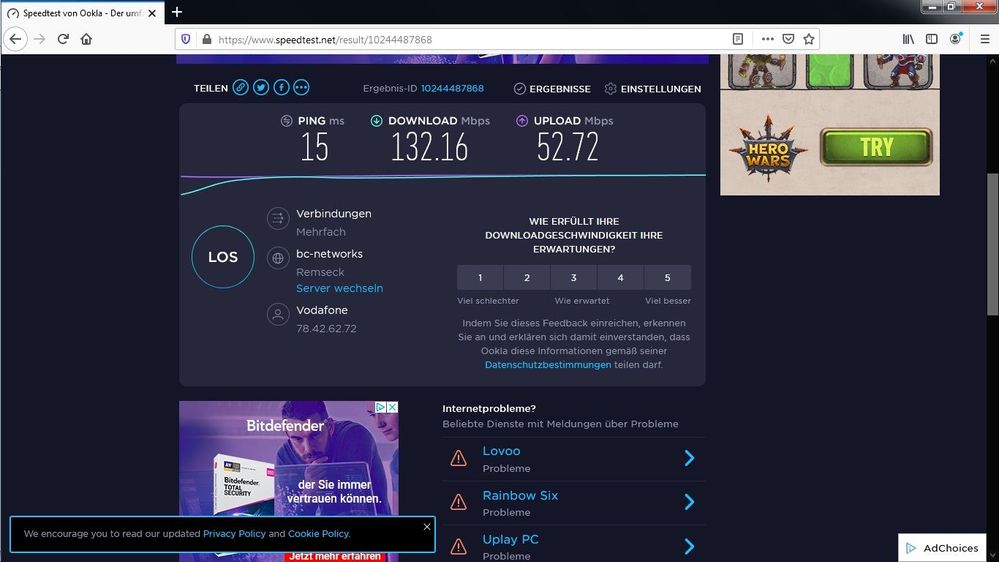
Task: Open Uplay PC problems entry
Action: click(x=574, y=545)
